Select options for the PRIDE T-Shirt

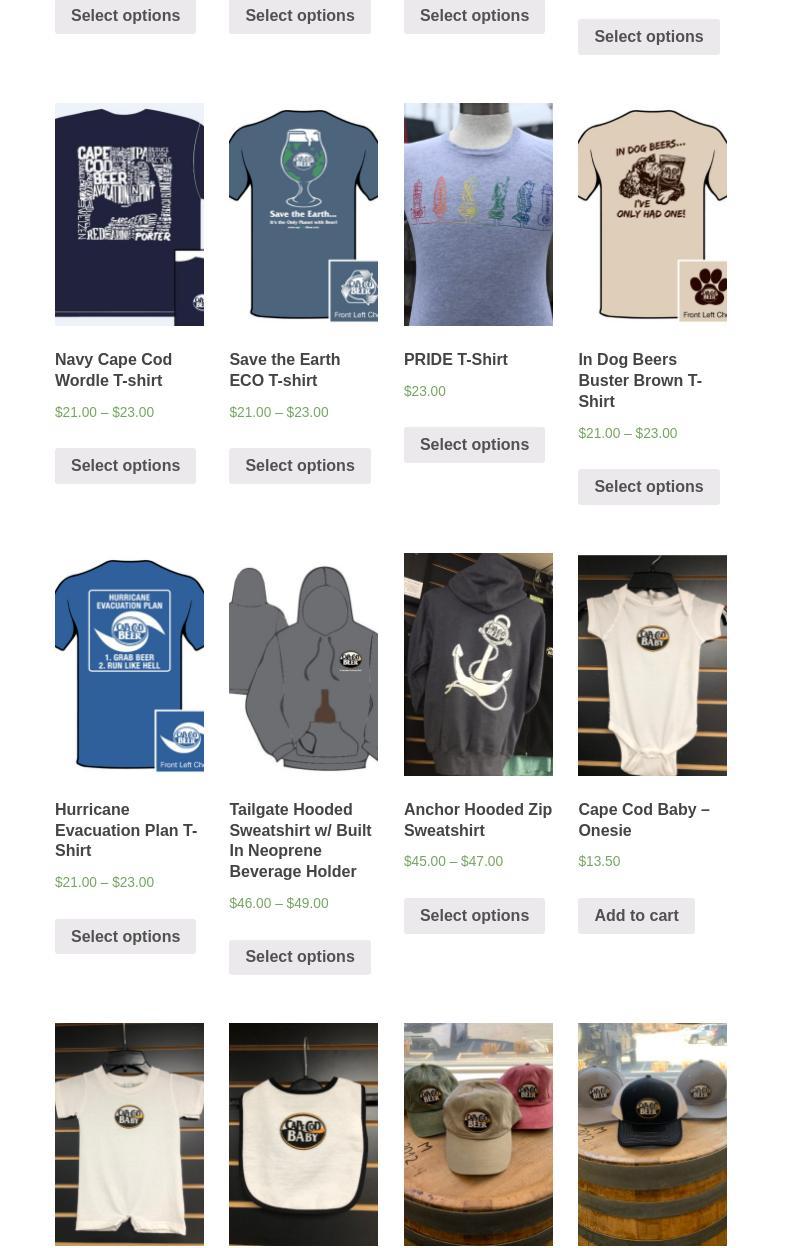[x=474, y=445]
